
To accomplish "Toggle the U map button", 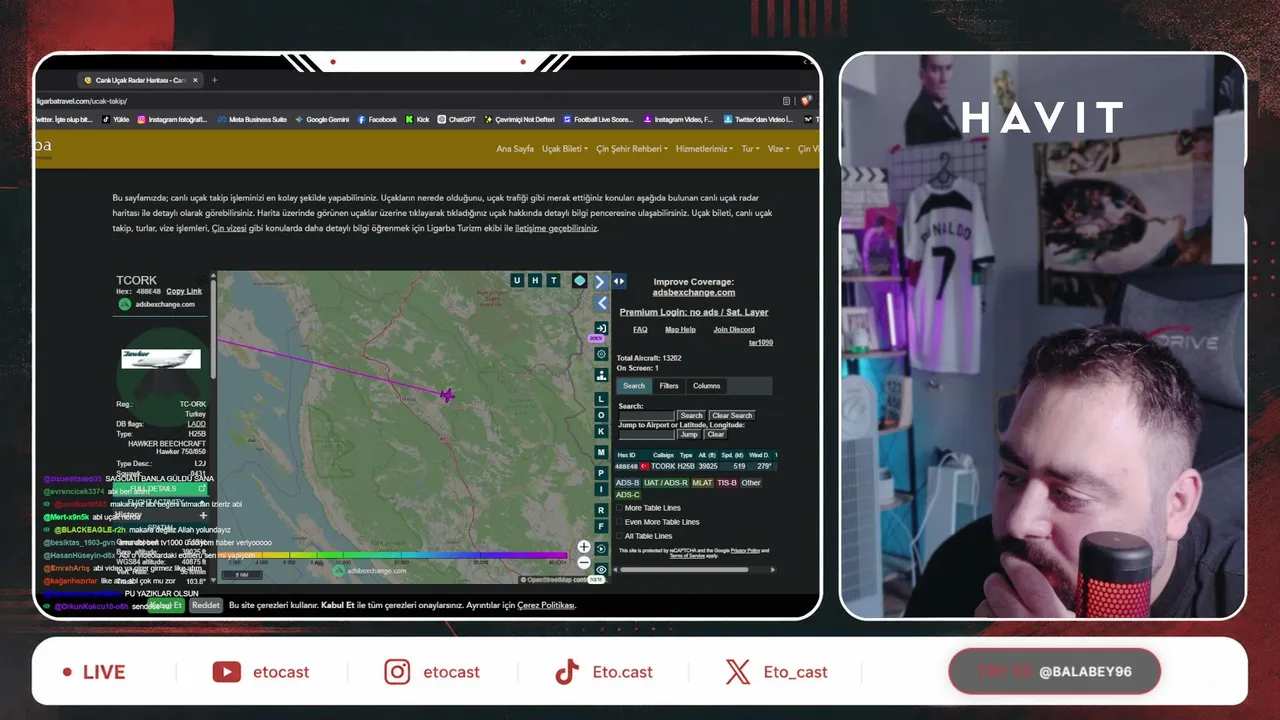I will 517,281.
